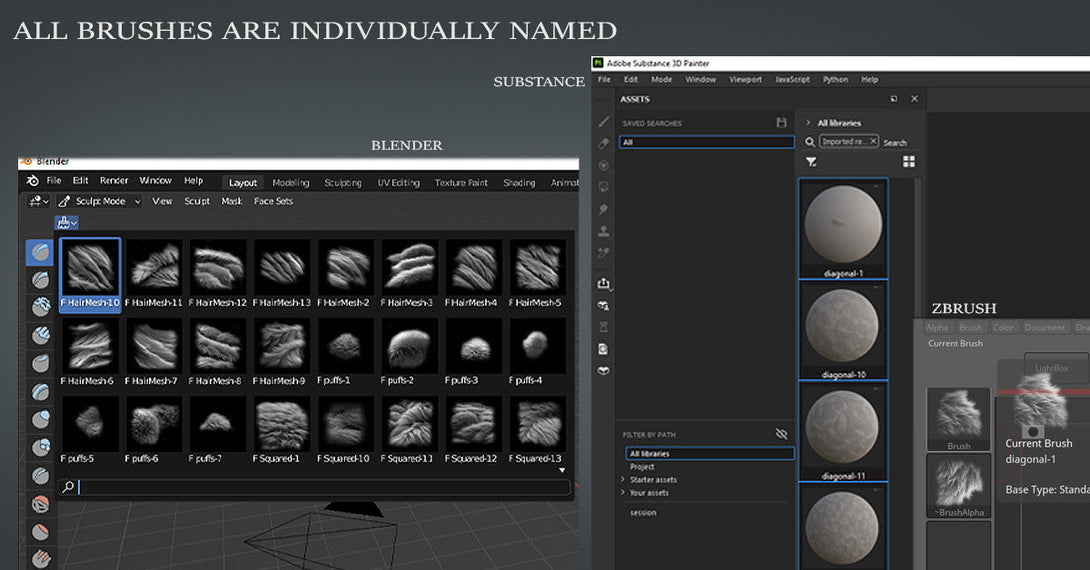This screenshot has height=570, width=1090.
Task: Click the down arrow below Blender brush grid
Action: pyautogui.click(x=562, y=471)
